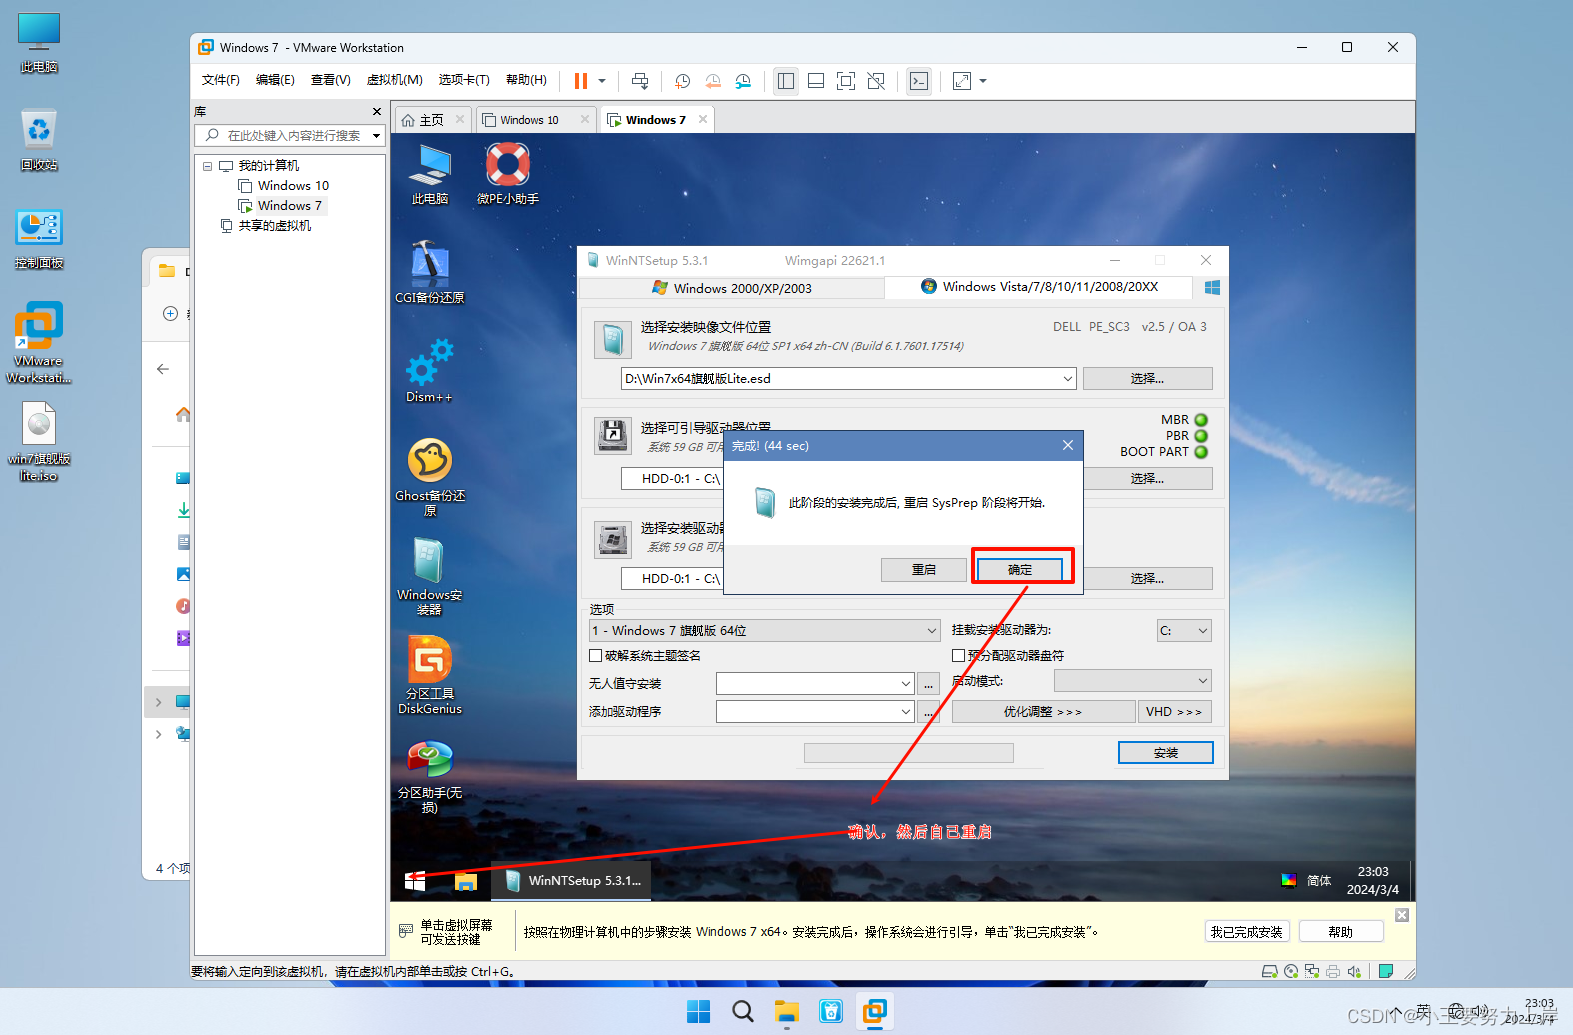Viewport: 1573px width, 1035px height.
Task: Open the library search filter dropdown
Action: [377, 135]
